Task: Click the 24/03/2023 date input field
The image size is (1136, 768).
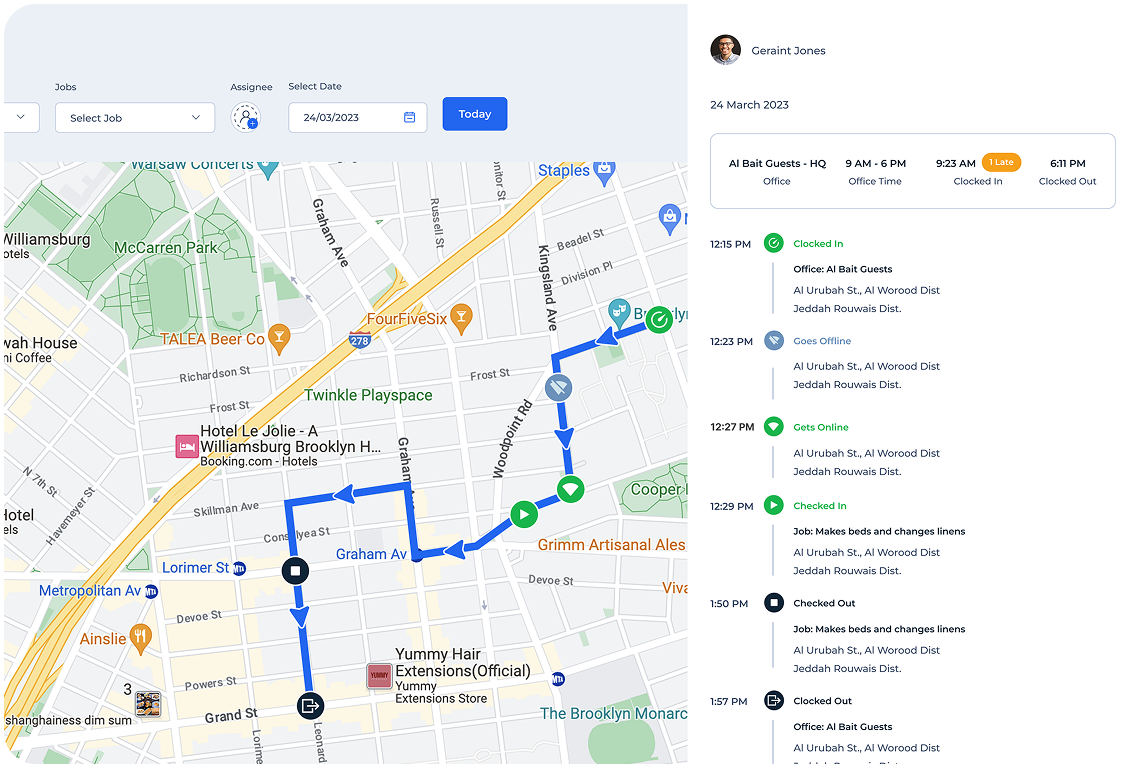Action: click(x=358, y=117)
